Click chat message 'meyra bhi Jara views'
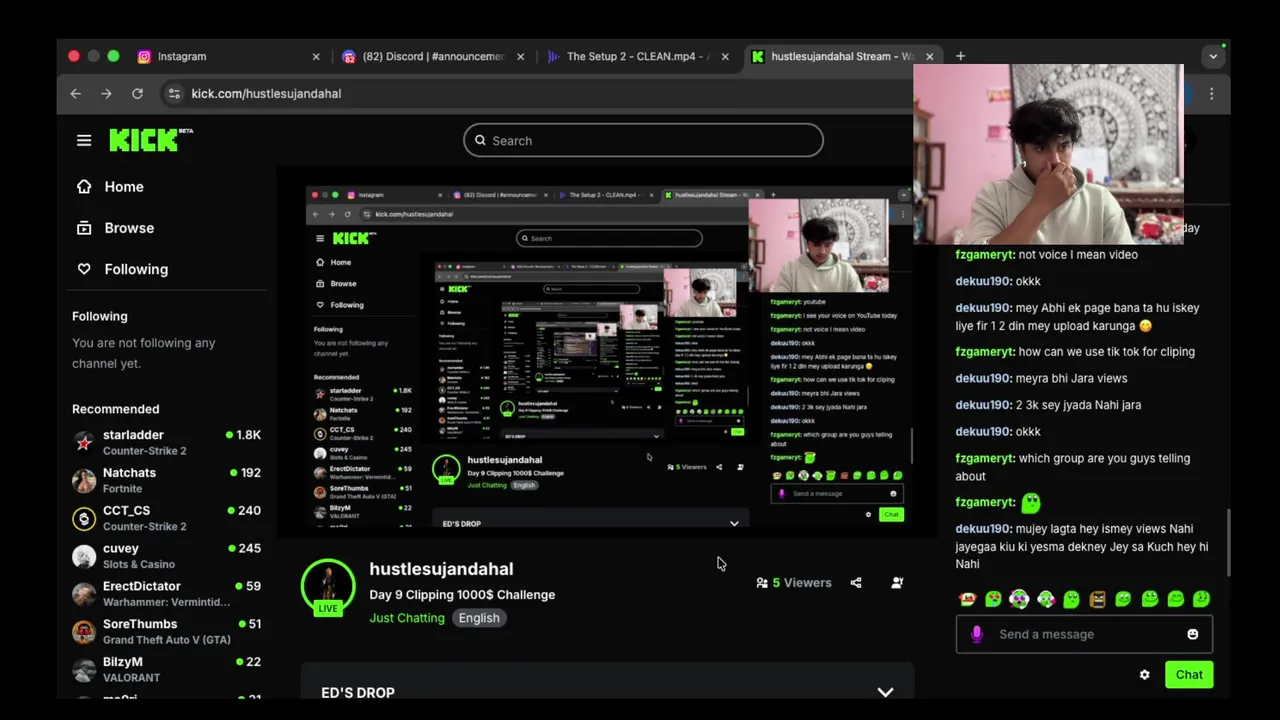The height and width of the screenshot is (720, 1280). pyautogui.click(x=1073, y=378)
